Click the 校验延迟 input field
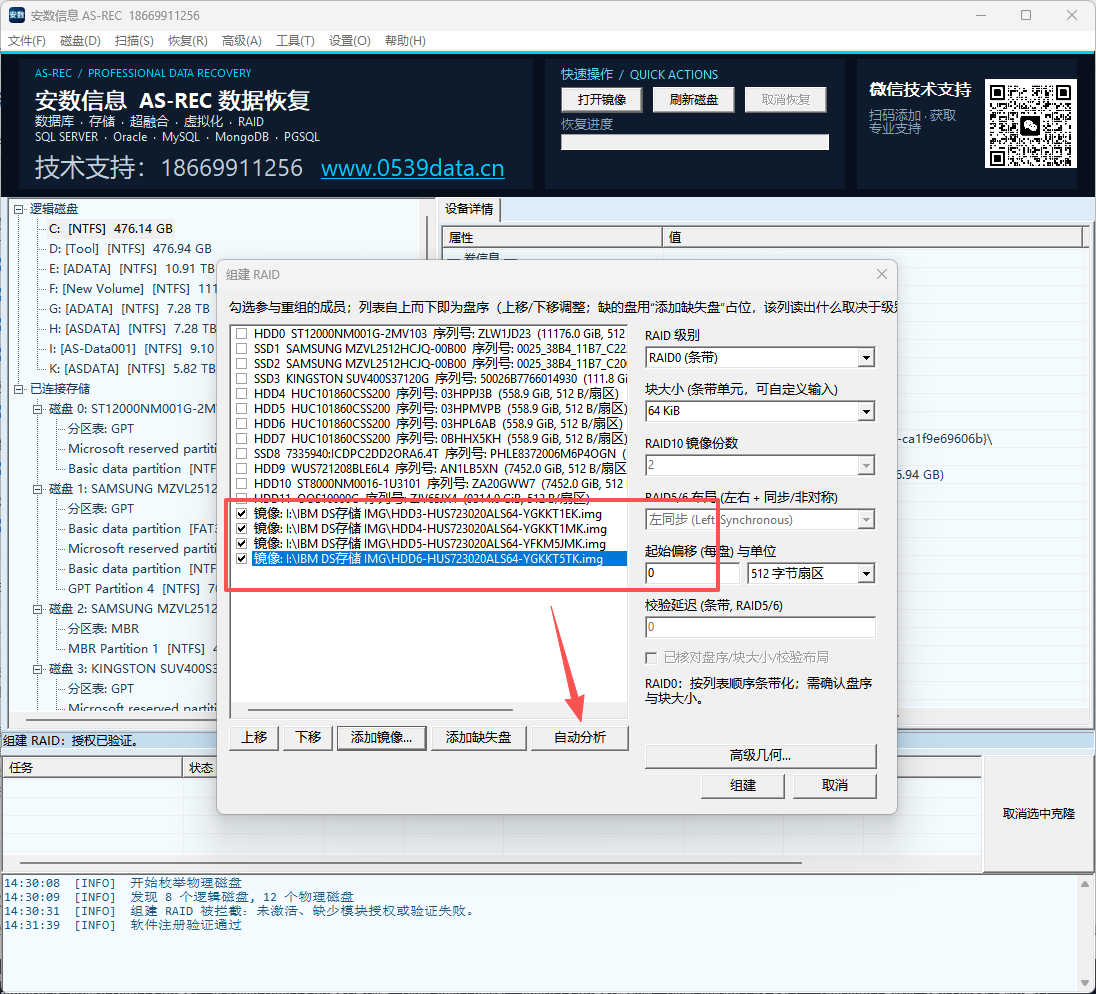The width and height of the screenshot is (1096, 994). click(760, 627)
